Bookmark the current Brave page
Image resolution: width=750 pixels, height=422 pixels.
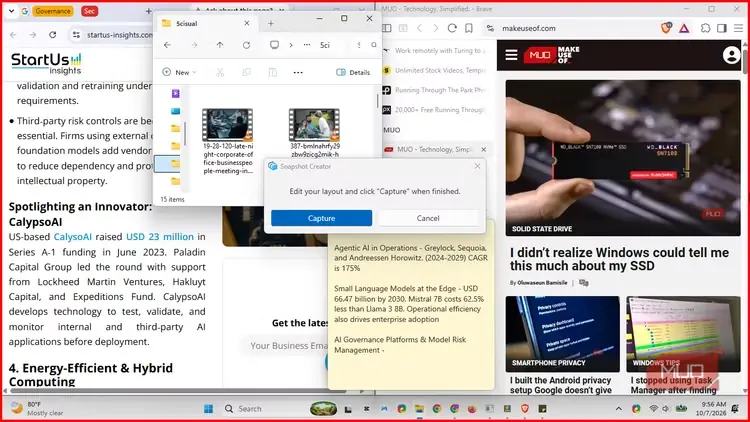pos(469,28)
